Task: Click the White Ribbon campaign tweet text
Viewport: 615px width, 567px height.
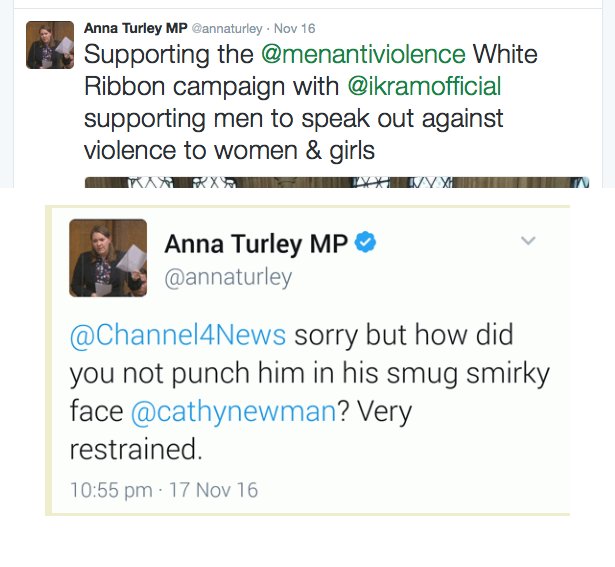Action: [311, 102]
